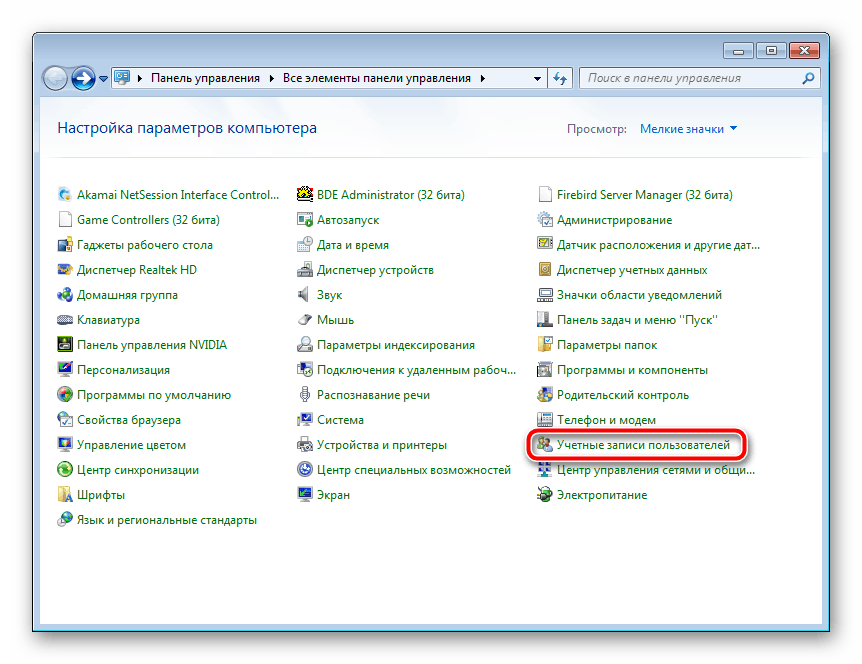Screen dimensions: 862x664
Task: Open the Панель управления NVIDIA icon
Action: coord(65,345)
